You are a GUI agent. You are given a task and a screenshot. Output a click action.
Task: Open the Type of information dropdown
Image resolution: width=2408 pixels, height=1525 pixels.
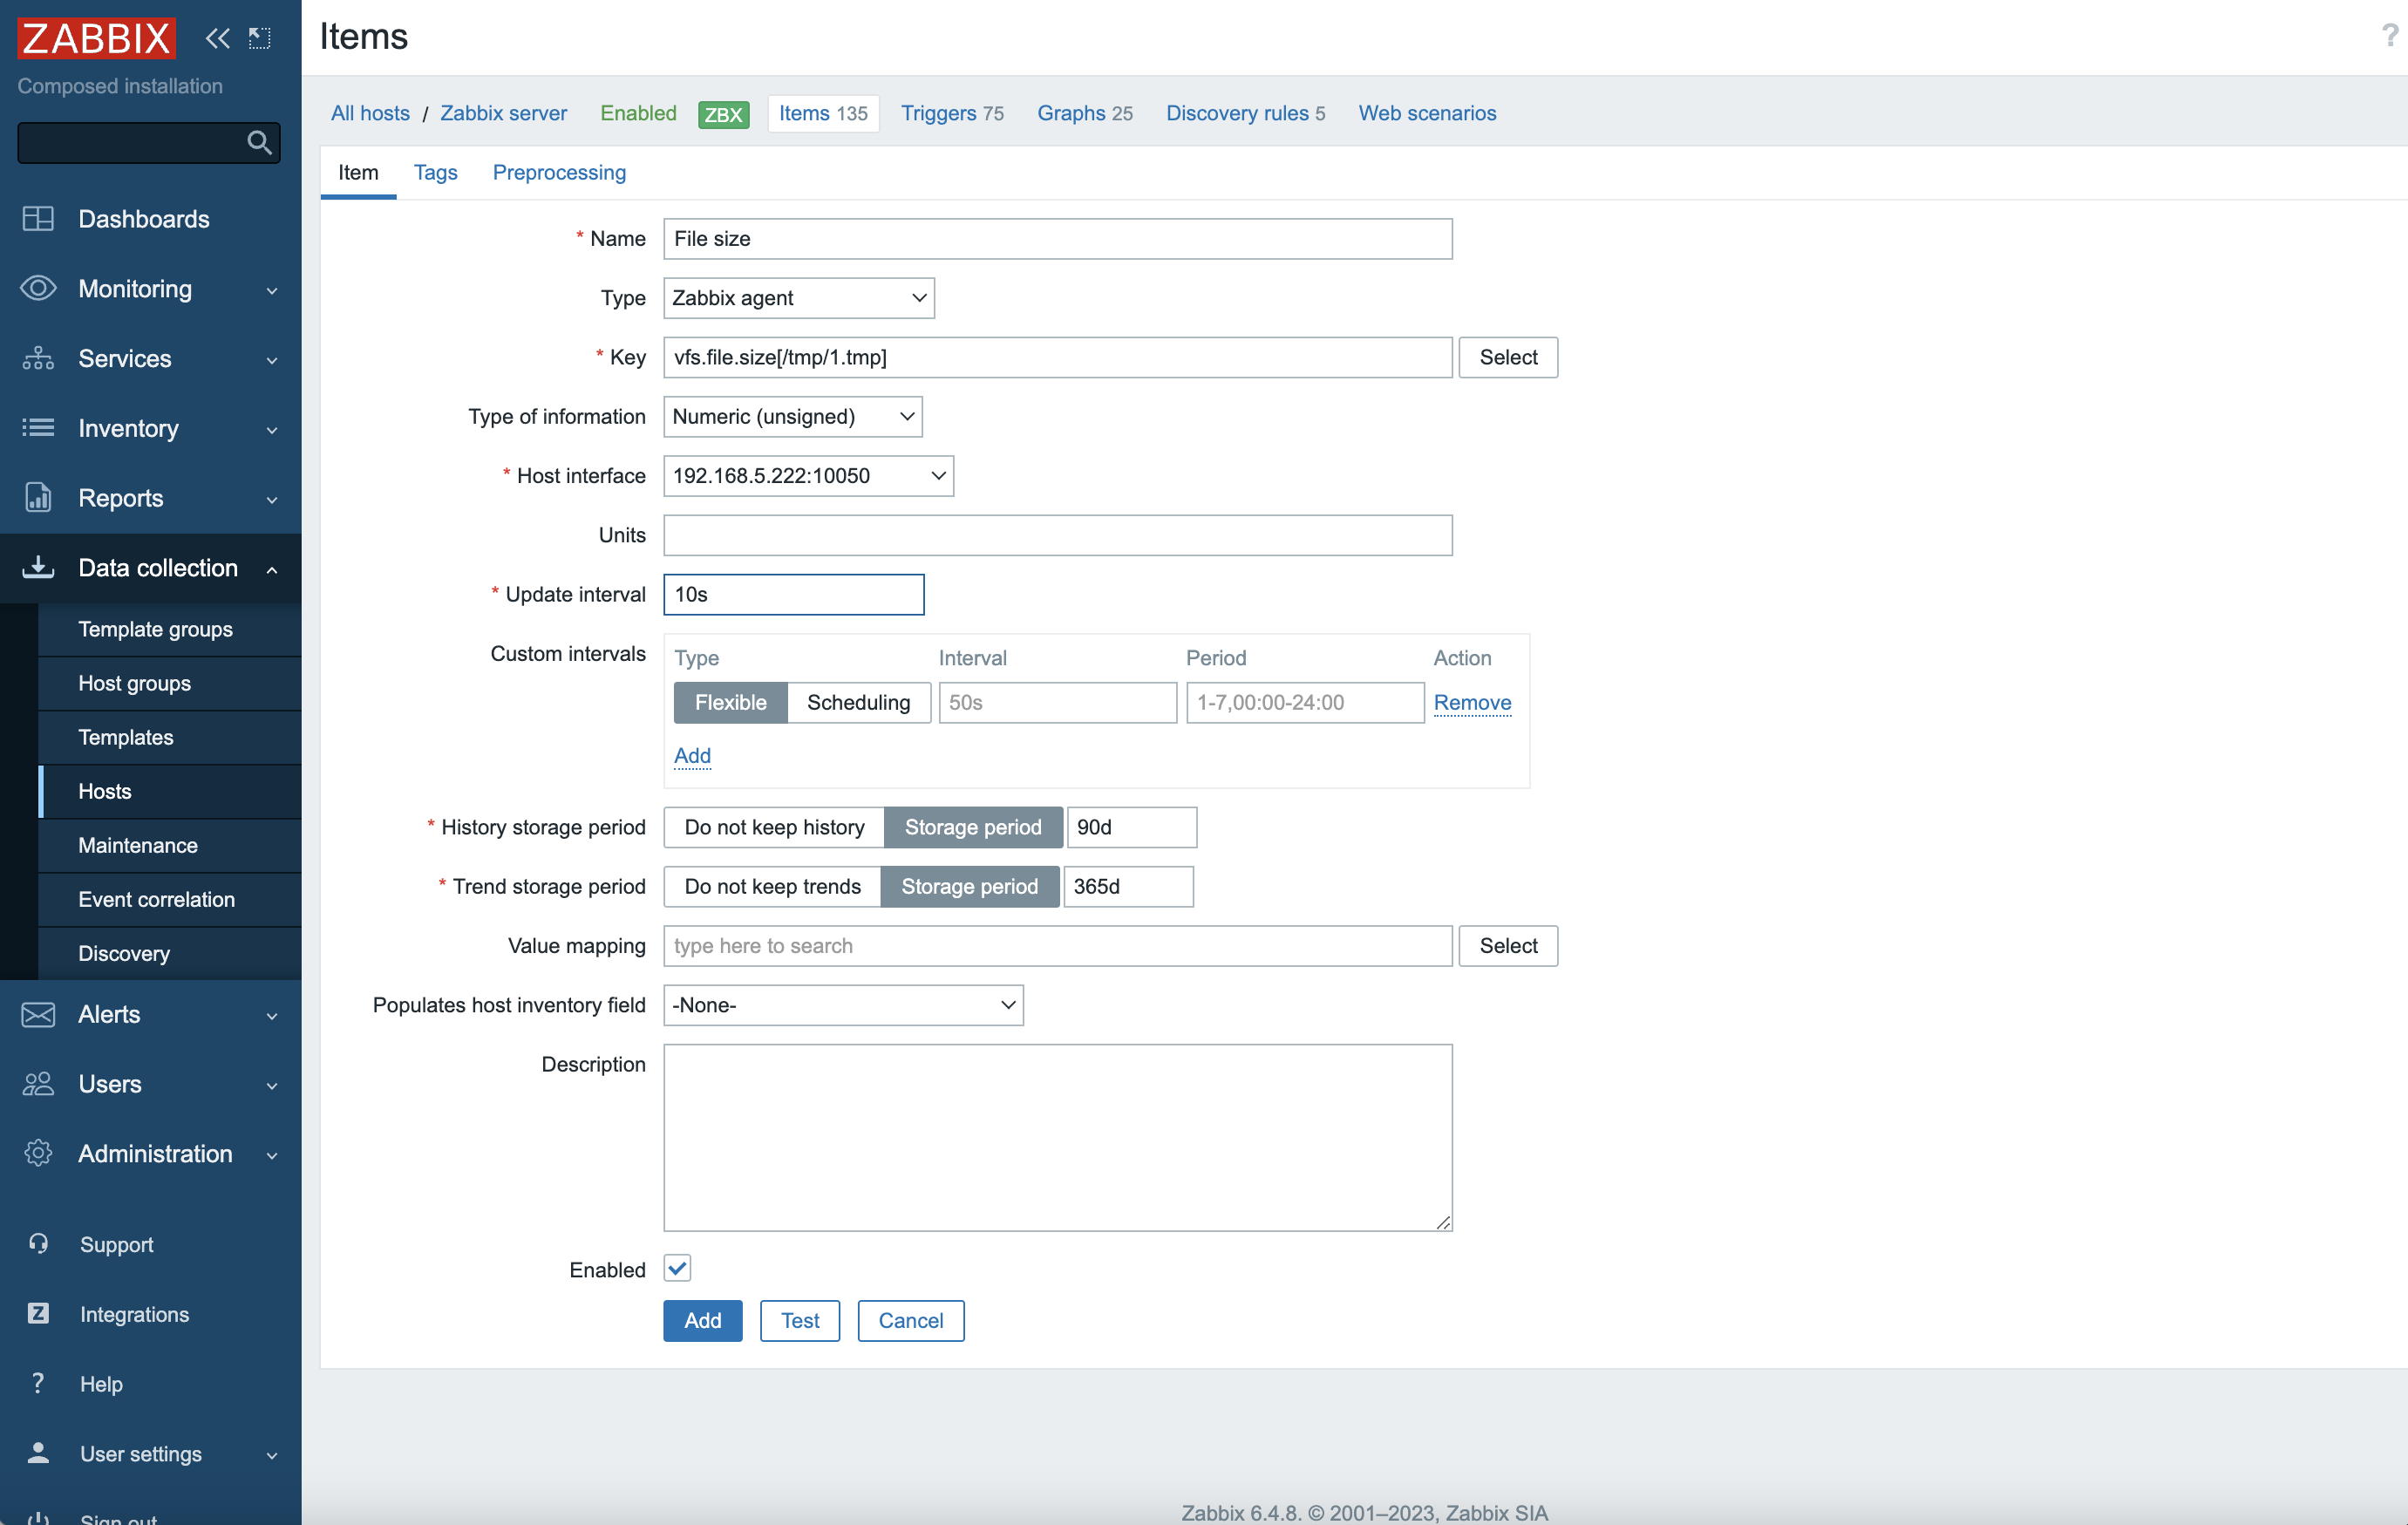coord(792,416)
